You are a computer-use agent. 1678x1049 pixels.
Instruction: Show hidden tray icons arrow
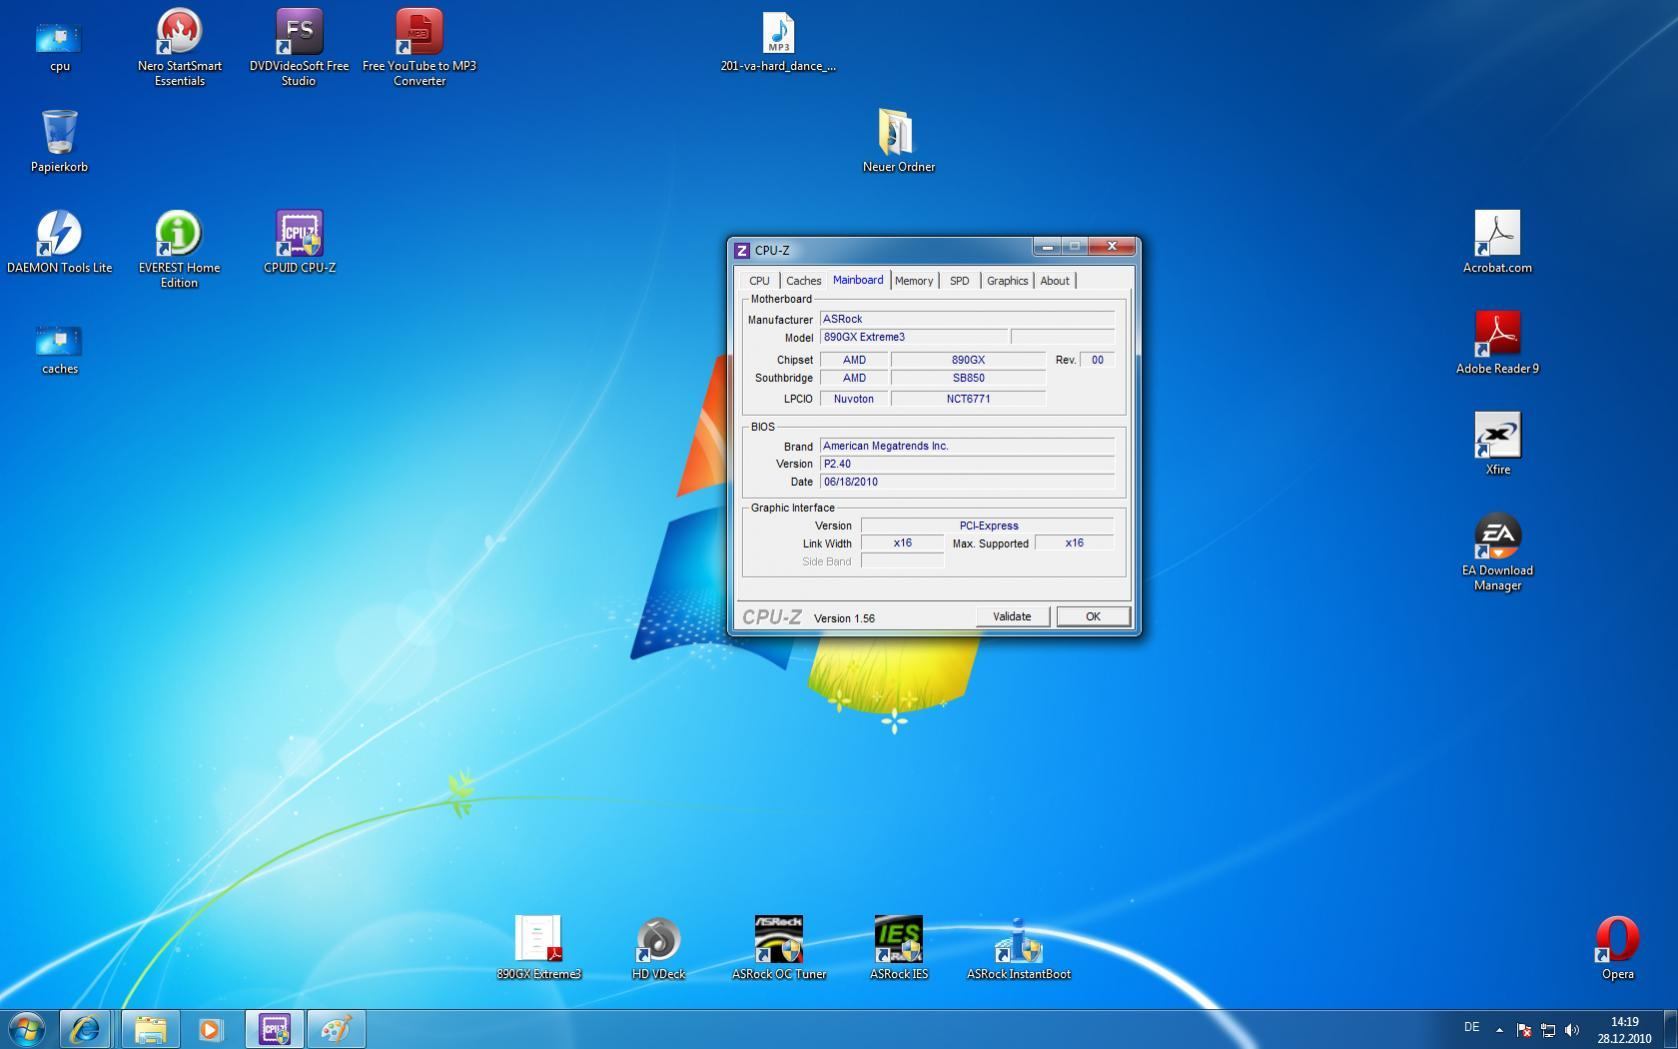click(1499, 1029)
